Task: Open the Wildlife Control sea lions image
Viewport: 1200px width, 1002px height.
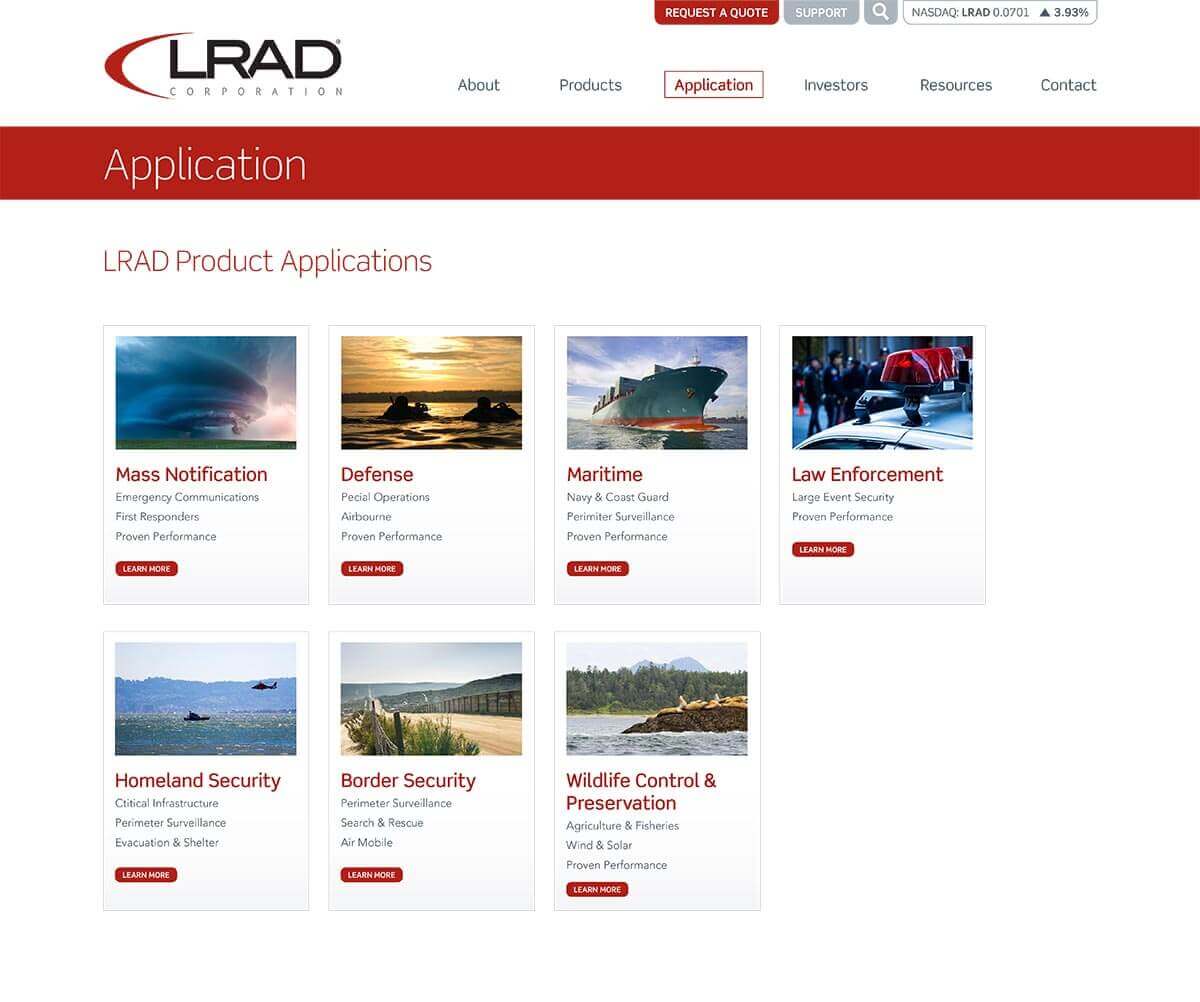Action: coord(657,698)
